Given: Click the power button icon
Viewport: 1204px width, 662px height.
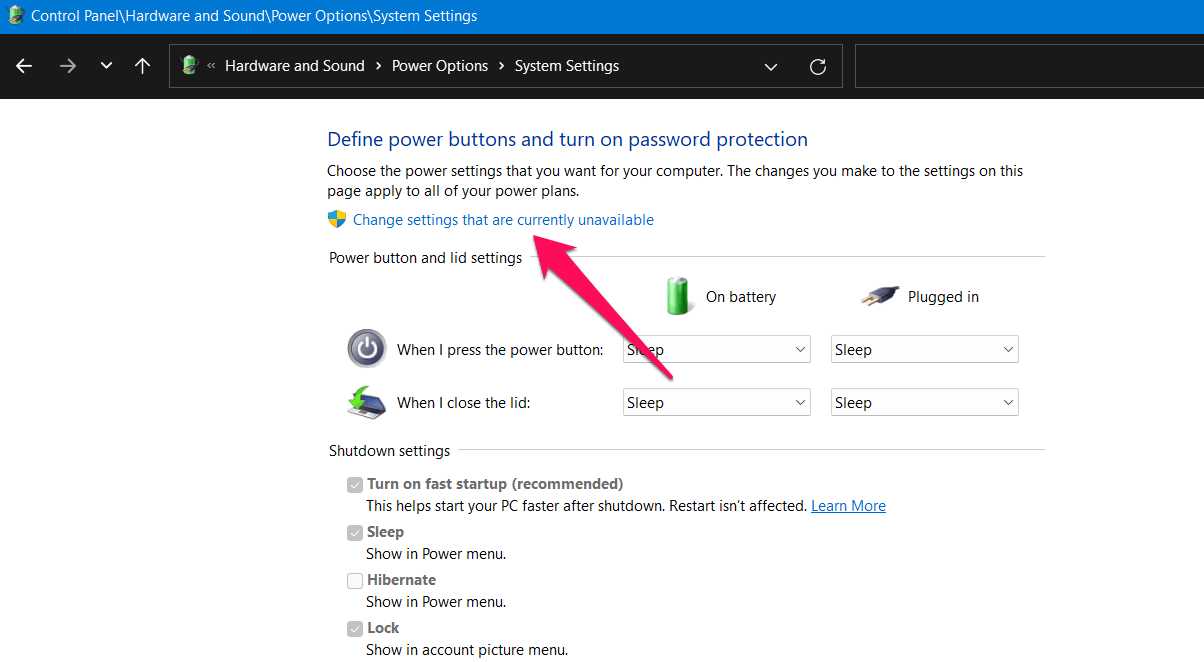Looking at the screenshot, I should [367, 349].
